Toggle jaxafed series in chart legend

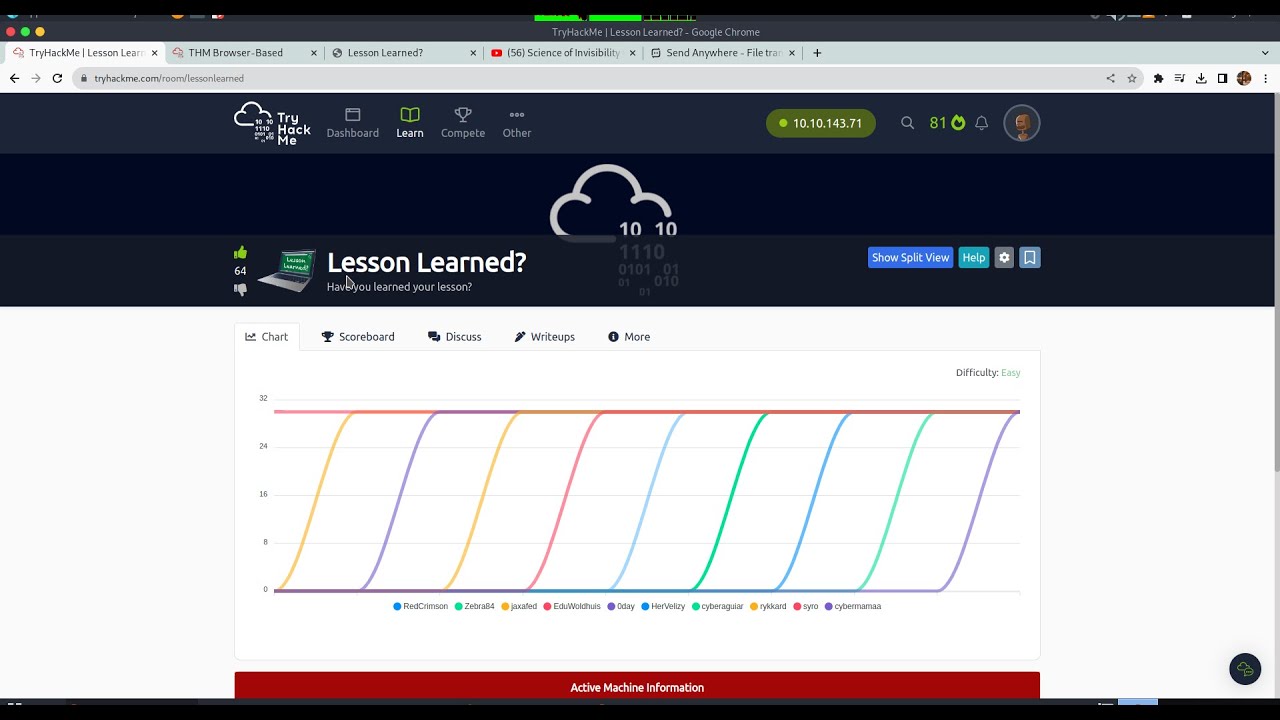[520, 606]
